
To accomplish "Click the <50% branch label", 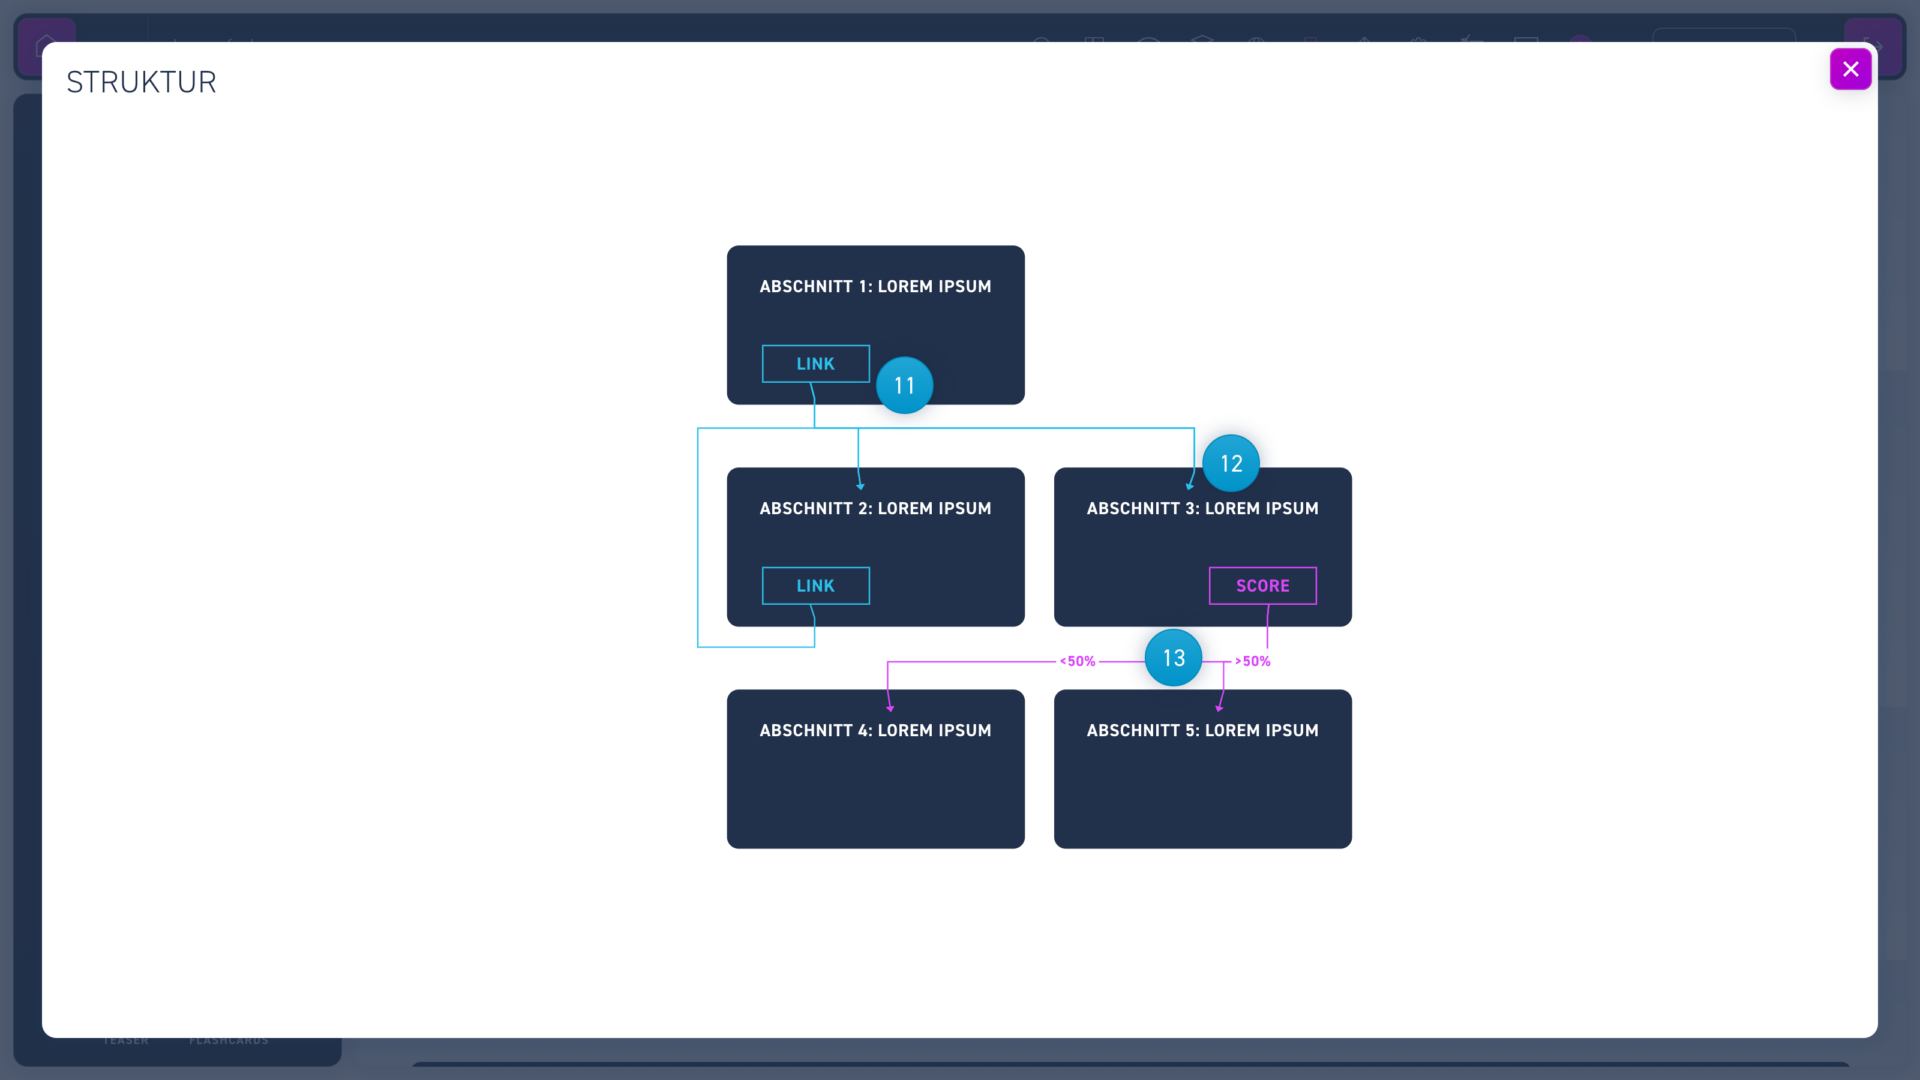I will (1078, 661).
